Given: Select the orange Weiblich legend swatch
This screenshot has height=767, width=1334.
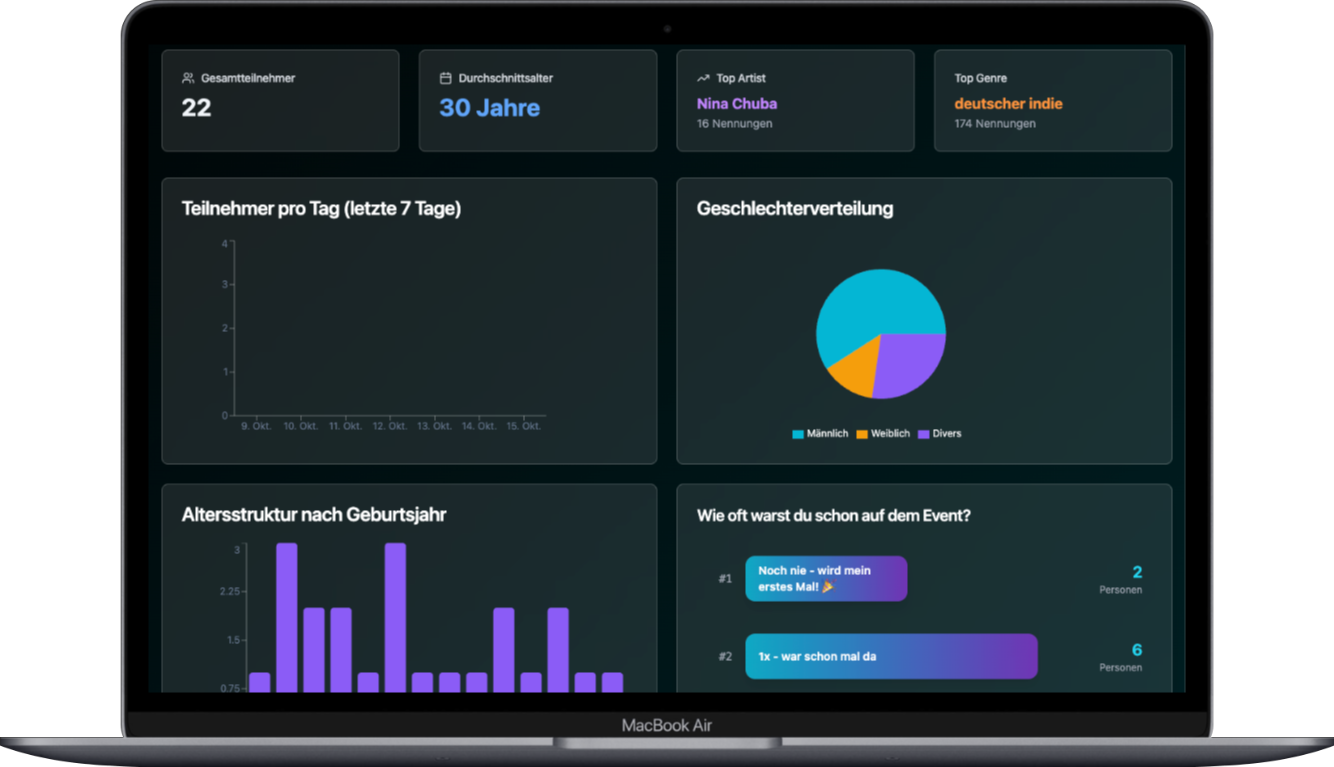Looking at the screenshot, I should tap(862, 434).
